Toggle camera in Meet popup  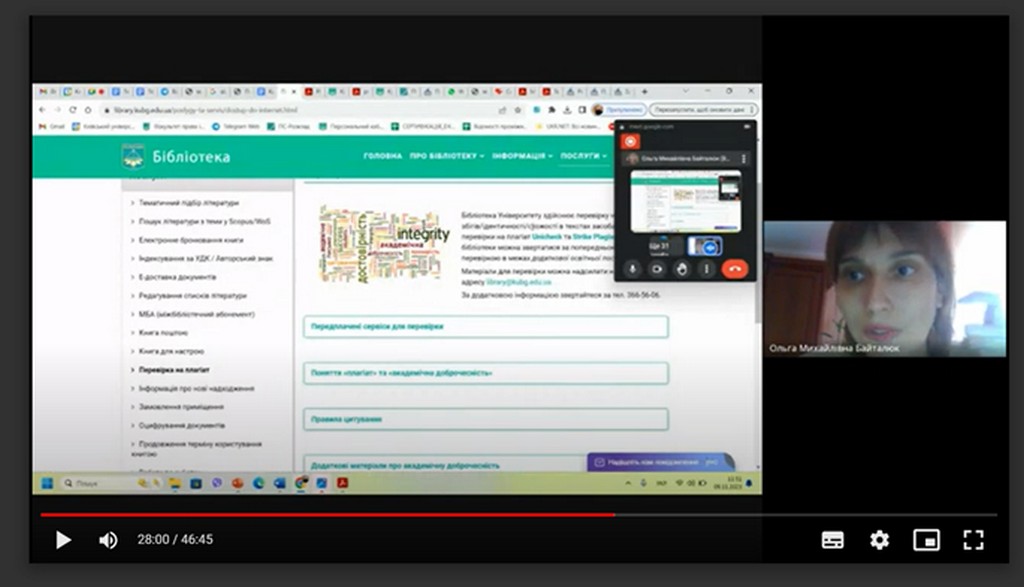(657, 268)
